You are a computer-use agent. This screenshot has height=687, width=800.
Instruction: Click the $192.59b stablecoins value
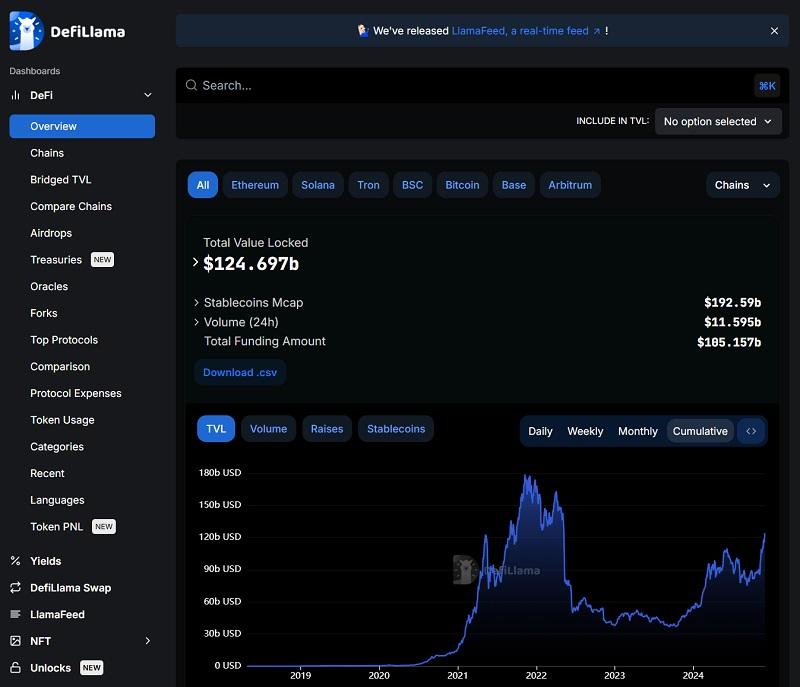[732, 302]
